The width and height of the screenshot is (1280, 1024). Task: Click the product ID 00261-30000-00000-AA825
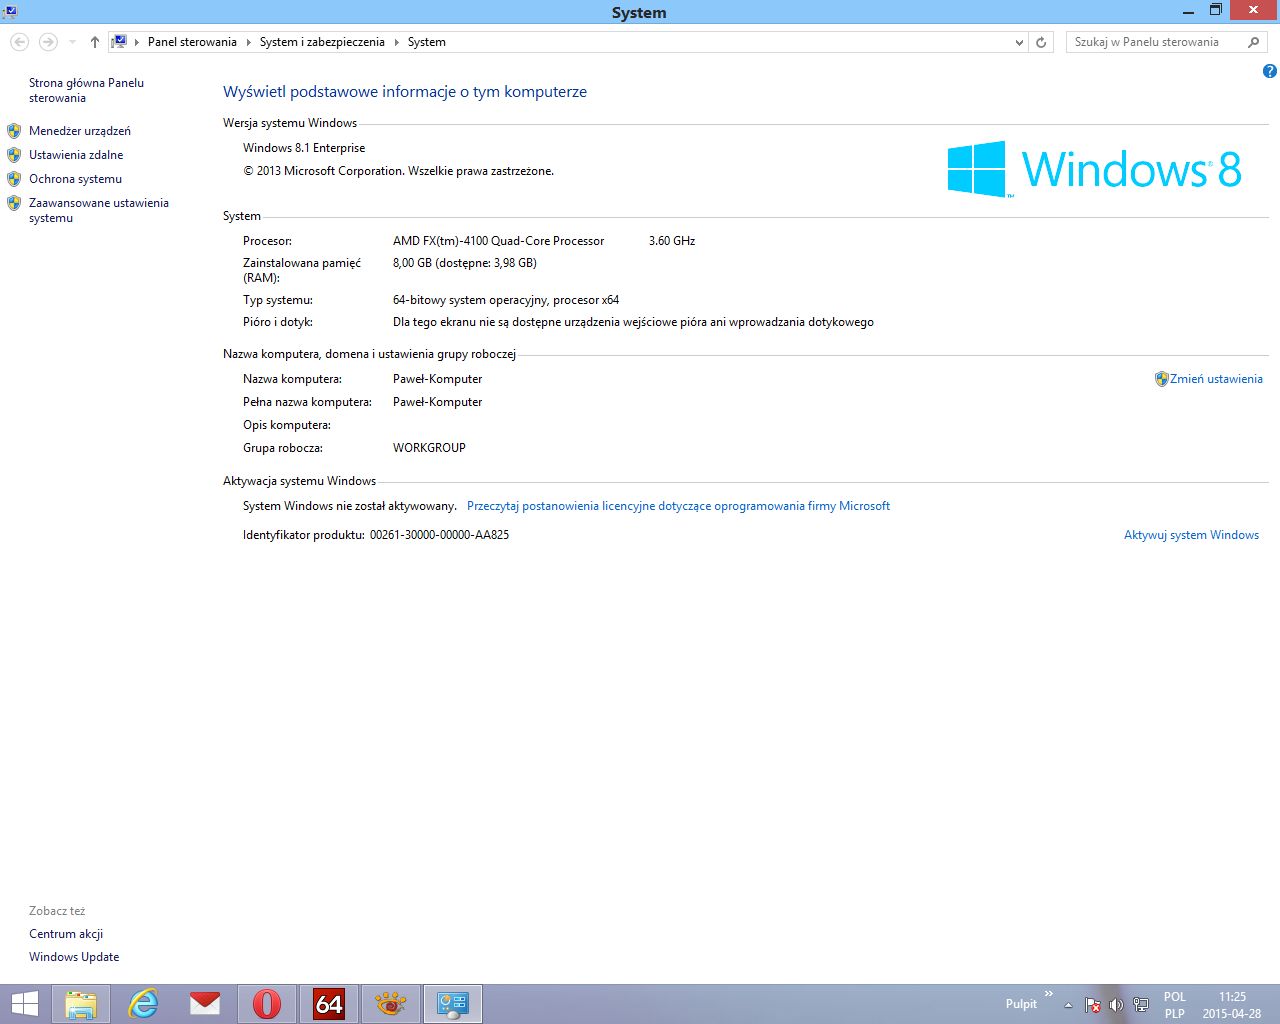pos(439,535)
